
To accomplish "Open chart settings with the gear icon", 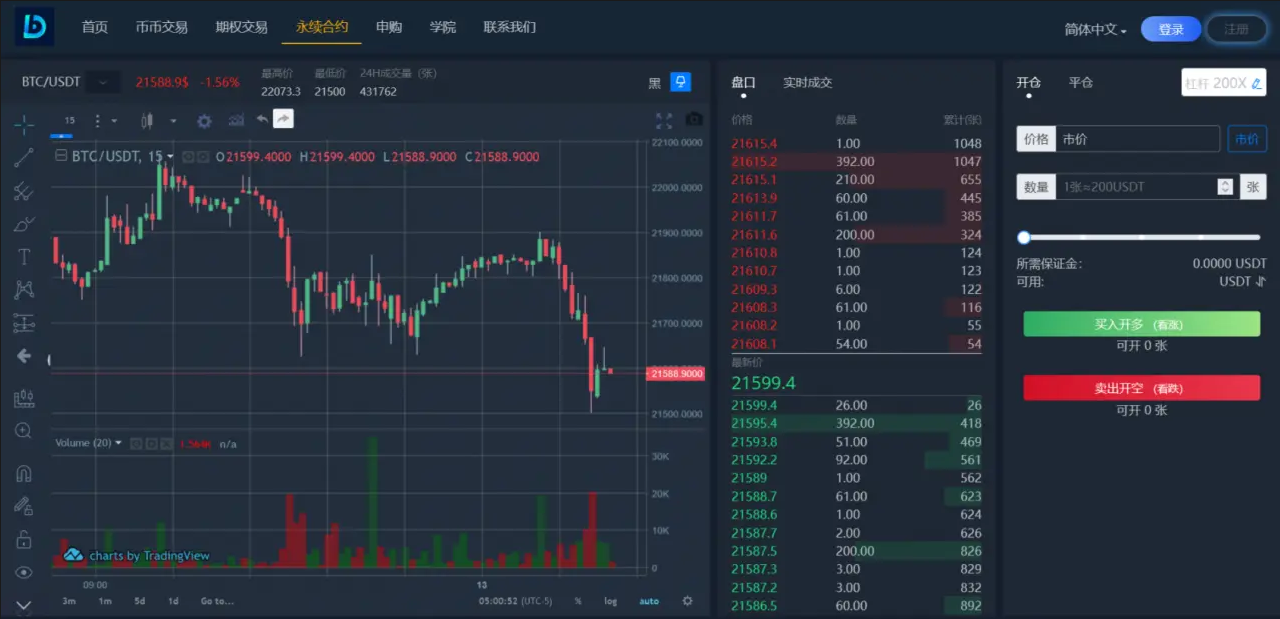I will (x=204, y=120).
